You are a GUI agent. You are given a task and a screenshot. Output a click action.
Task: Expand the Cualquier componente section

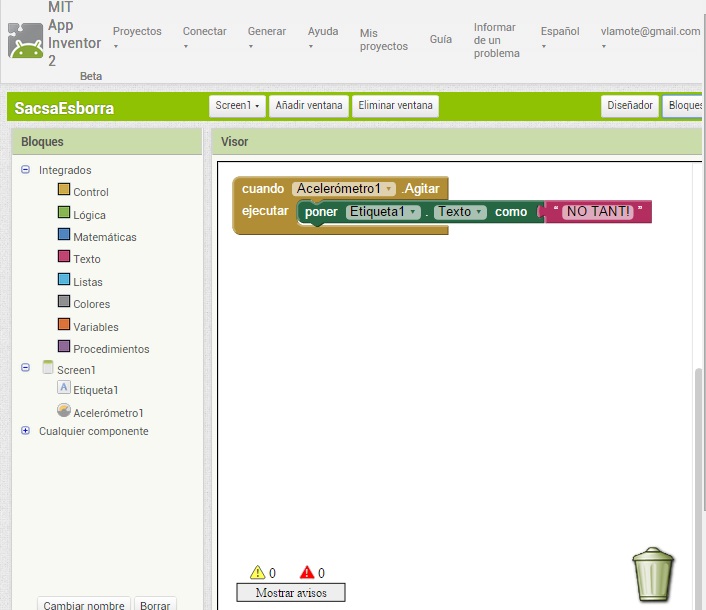[x=26, y=430]
